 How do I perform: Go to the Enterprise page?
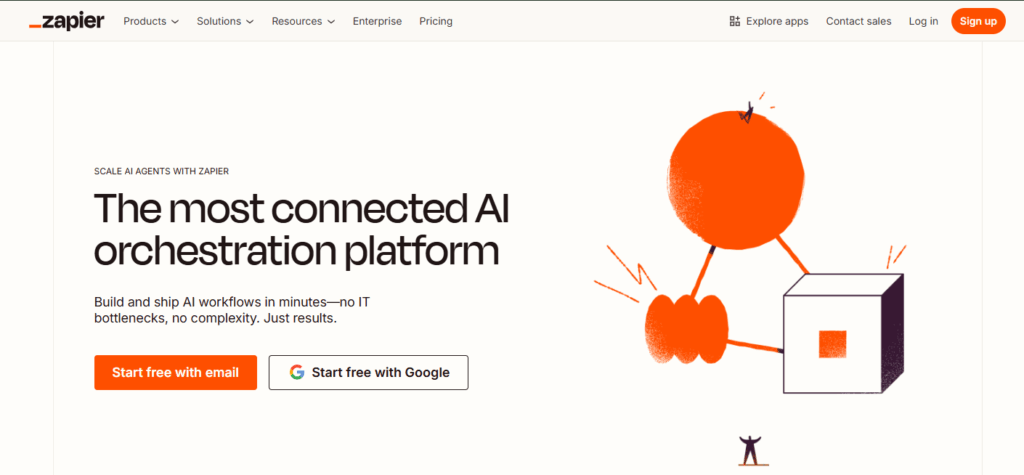click(x=377, y=21)
